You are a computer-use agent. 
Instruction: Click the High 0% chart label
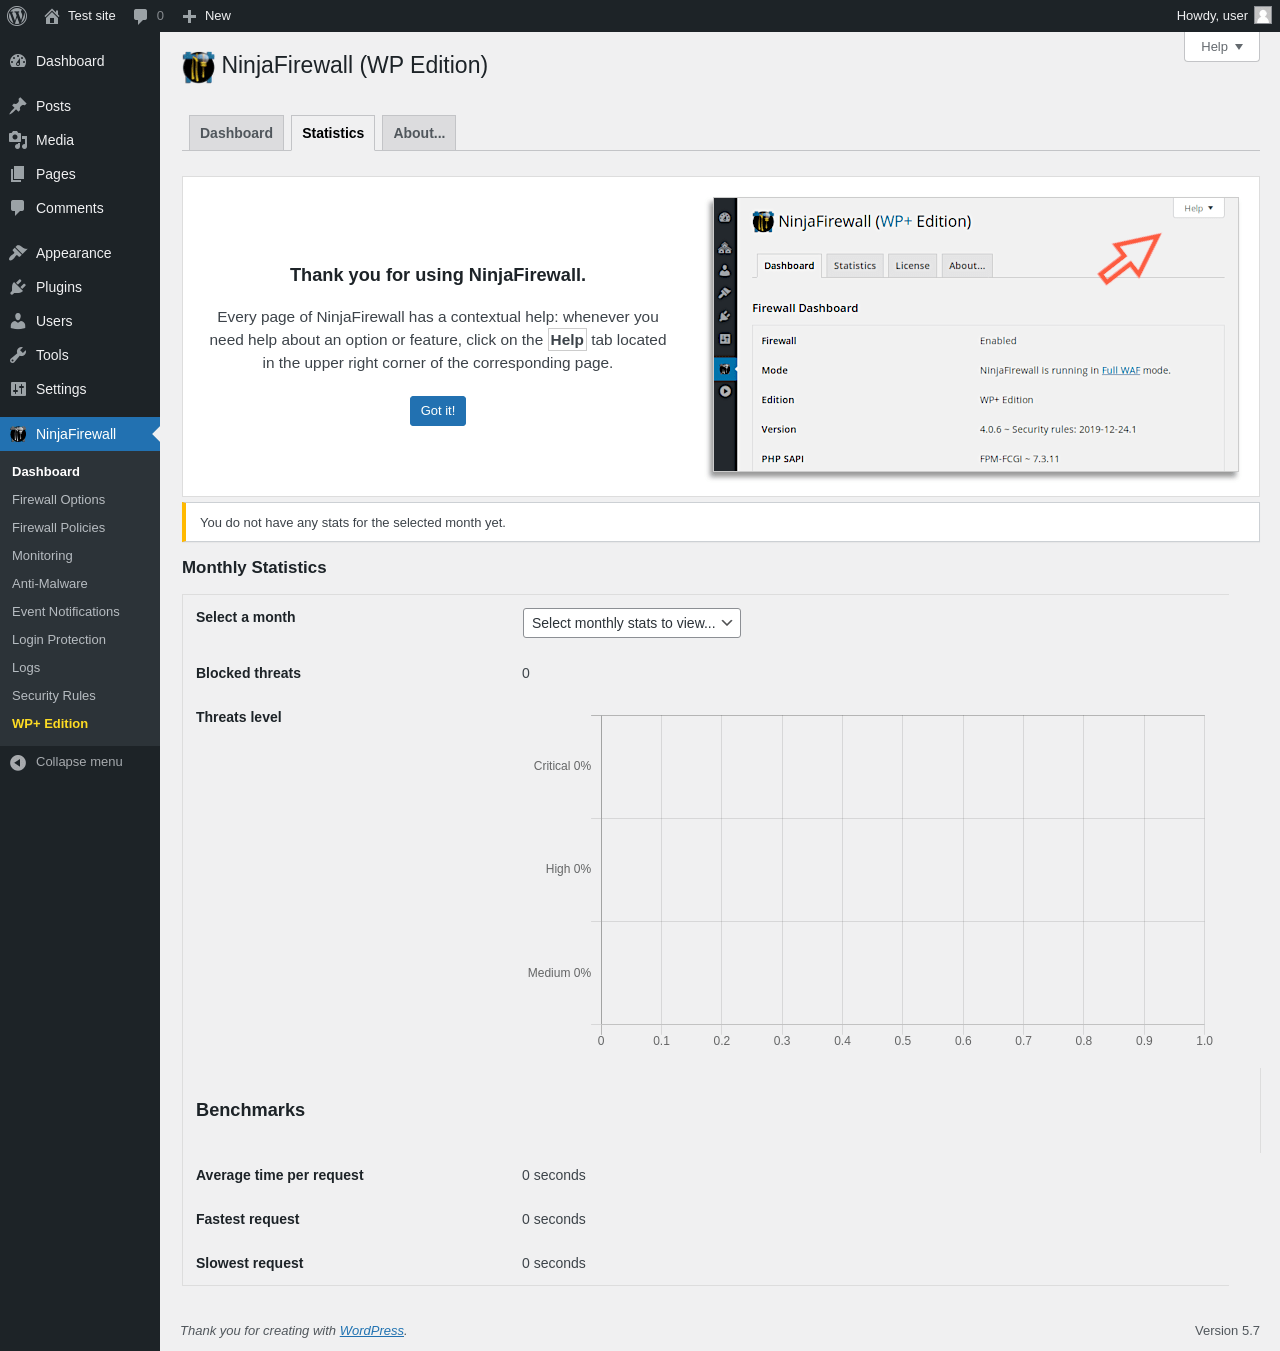click(568, 869)
